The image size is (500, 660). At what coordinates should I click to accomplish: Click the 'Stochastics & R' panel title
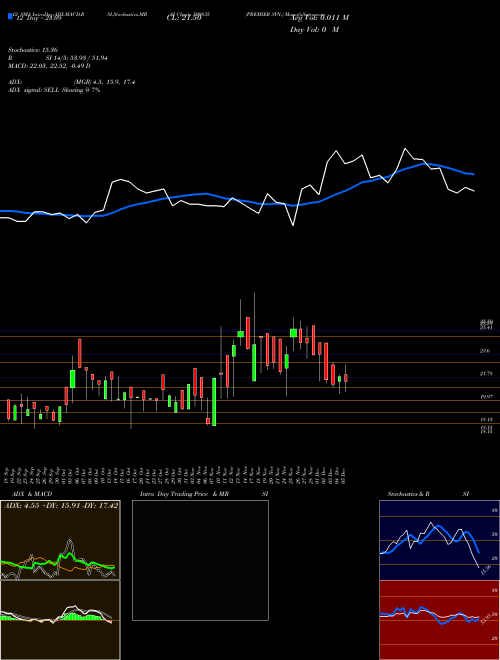[x=409, y=494]
